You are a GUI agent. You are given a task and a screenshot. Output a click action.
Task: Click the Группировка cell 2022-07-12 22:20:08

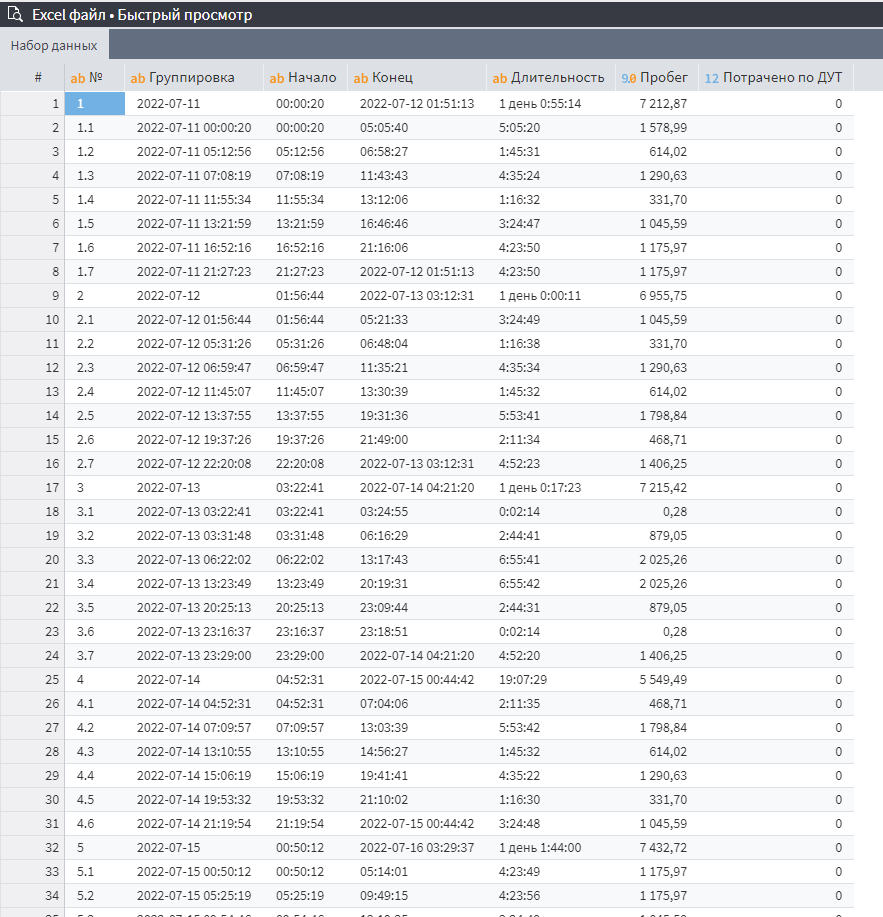[194, 463]
